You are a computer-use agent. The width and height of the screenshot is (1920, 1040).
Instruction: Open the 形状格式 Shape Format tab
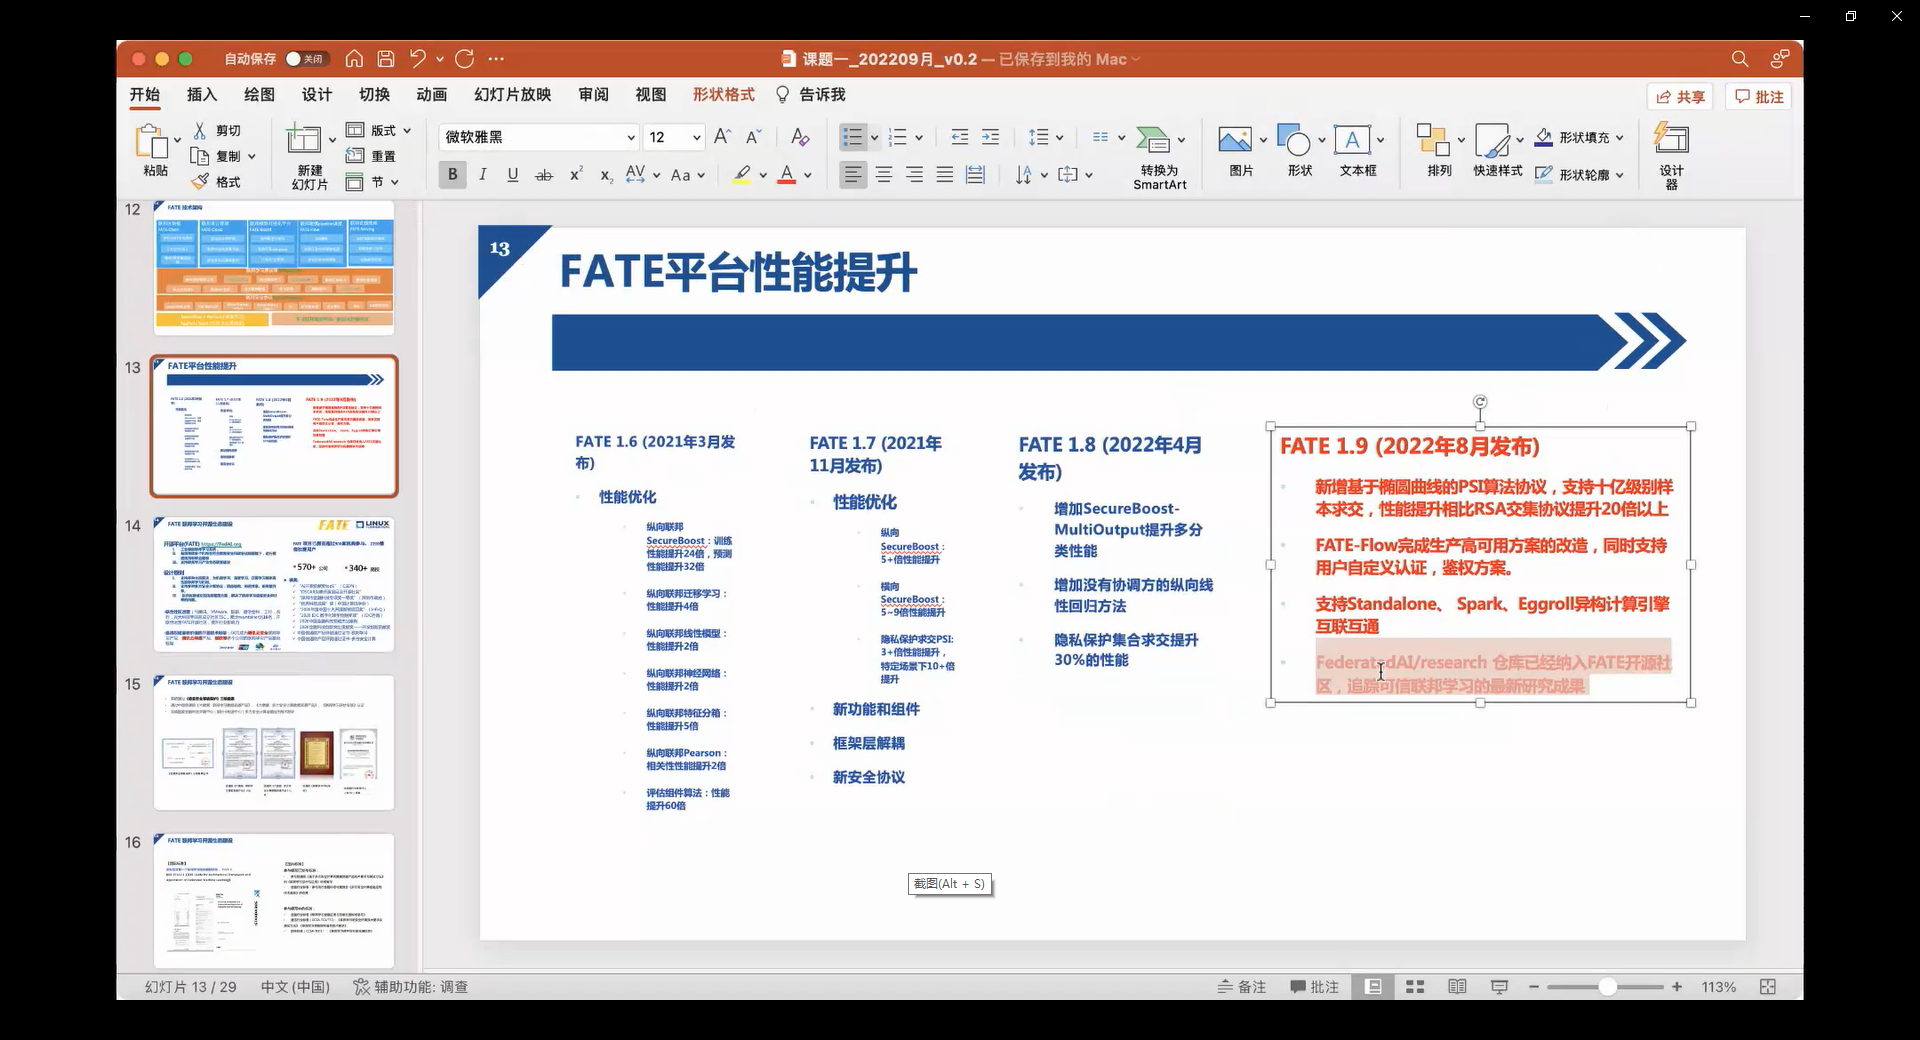[x=724, y=94]
